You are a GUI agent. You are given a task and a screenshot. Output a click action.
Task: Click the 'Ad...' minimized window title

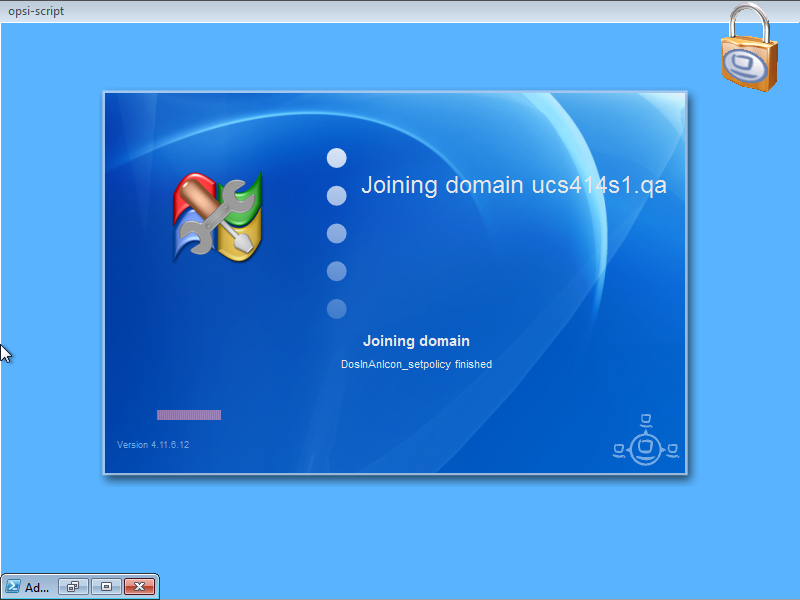tap(37, 587)
